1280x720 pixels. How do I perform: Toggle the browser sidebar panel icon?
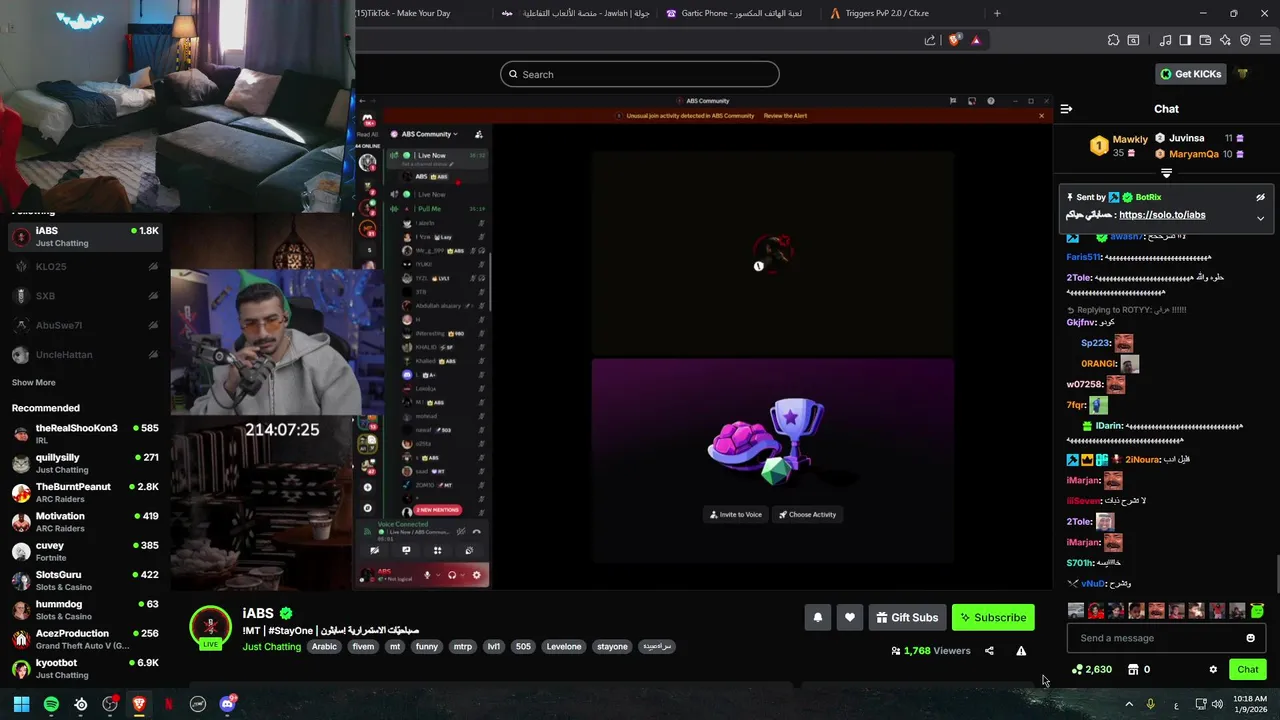tap(1185, 40)
